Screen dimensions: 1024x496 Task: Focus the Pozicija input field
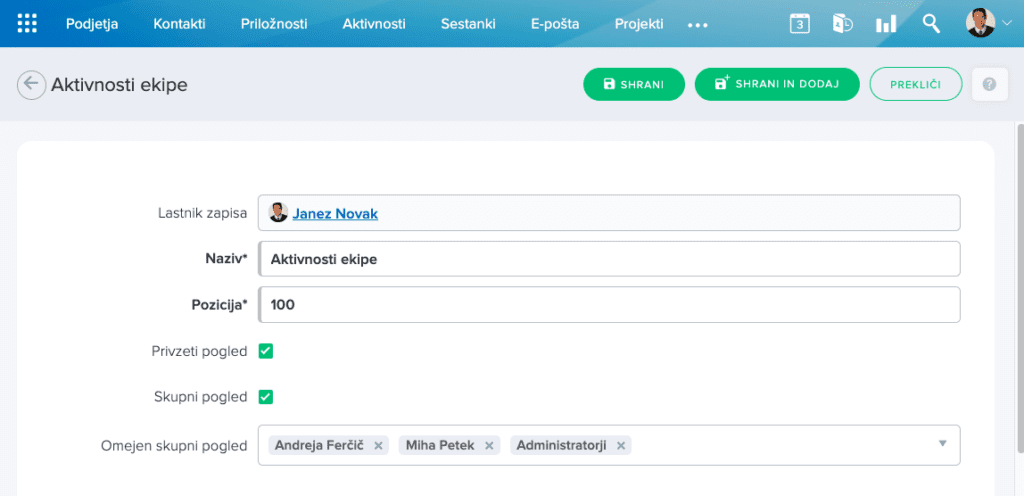609,304
